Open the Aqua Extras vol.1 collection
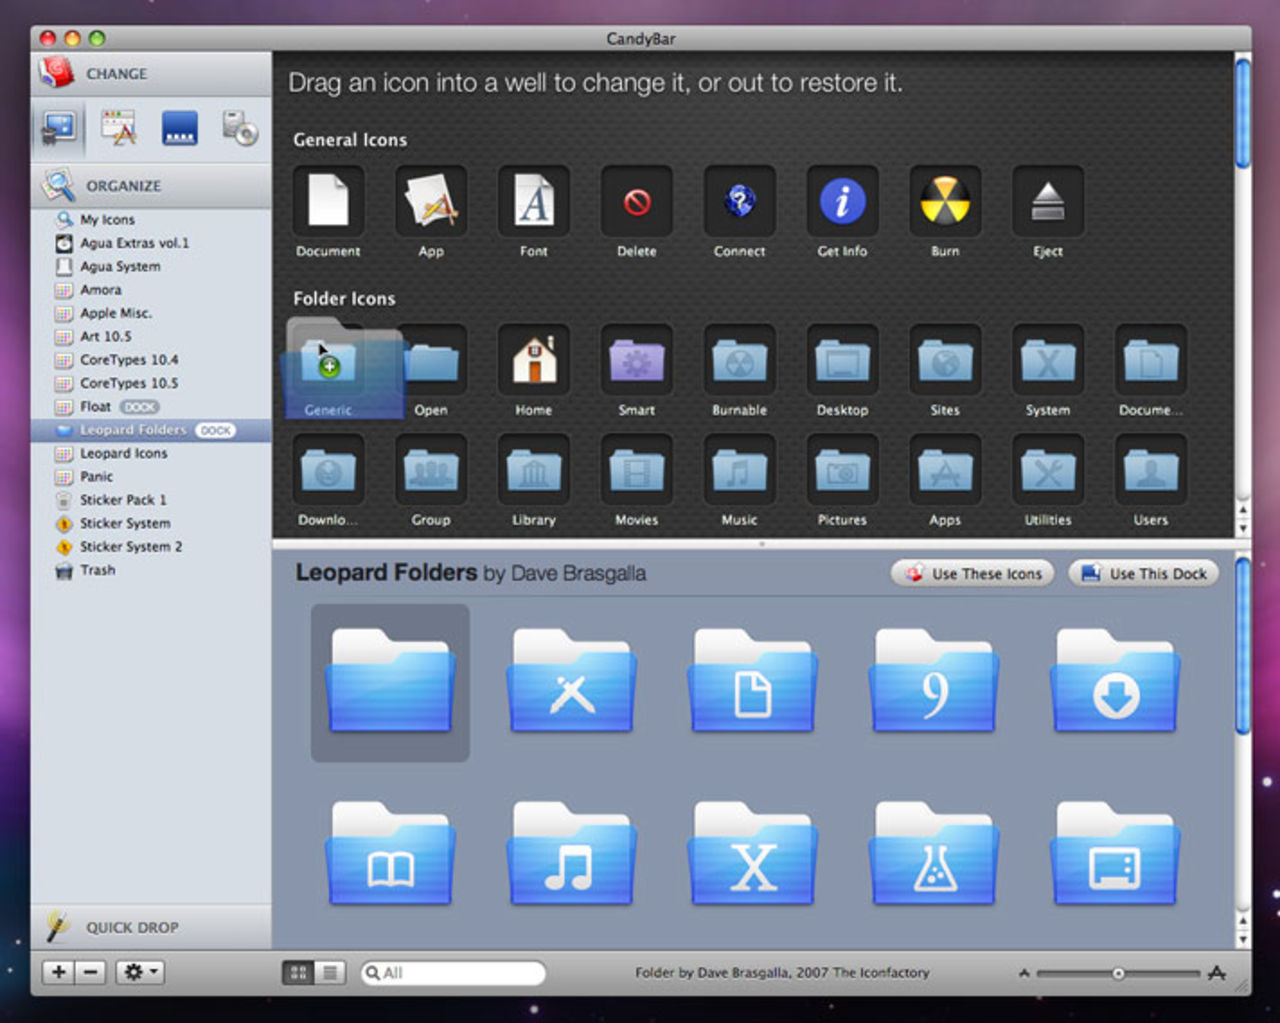The image size is (1280, 1023). [134, 243]
